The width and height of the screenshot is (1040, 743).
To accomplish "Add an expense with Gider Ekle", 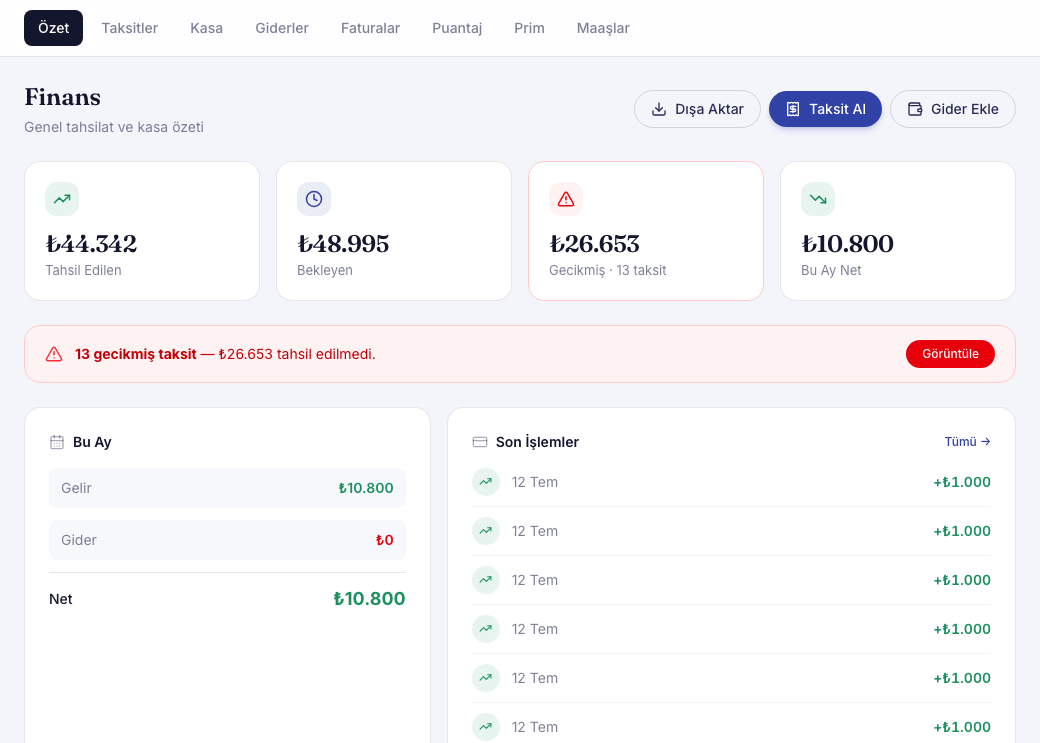I will [x=952, y=109].
